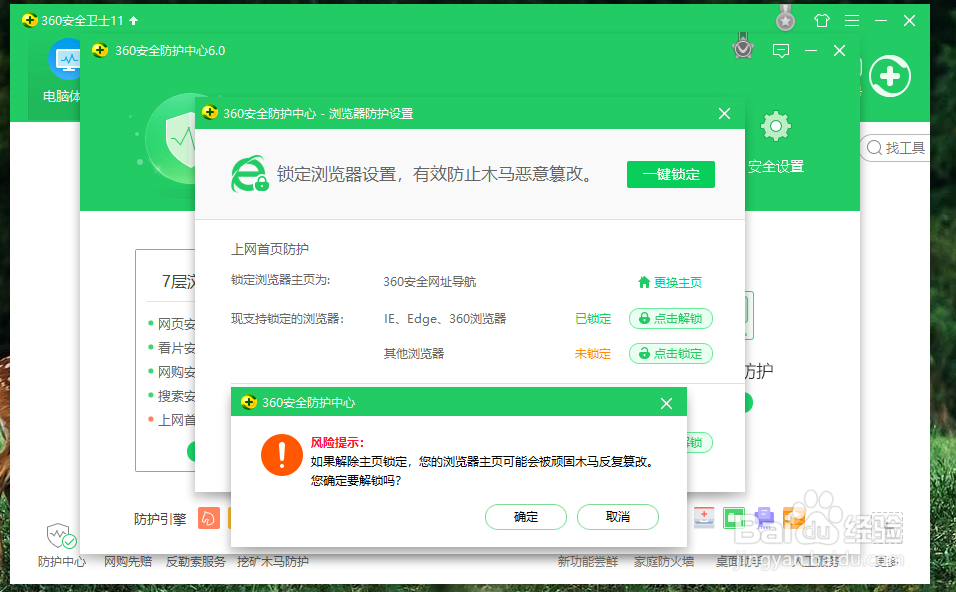This screenshot has width=956, height=592.
Task: Select the 上网首 list item
Action: click(x=172, y=420)
